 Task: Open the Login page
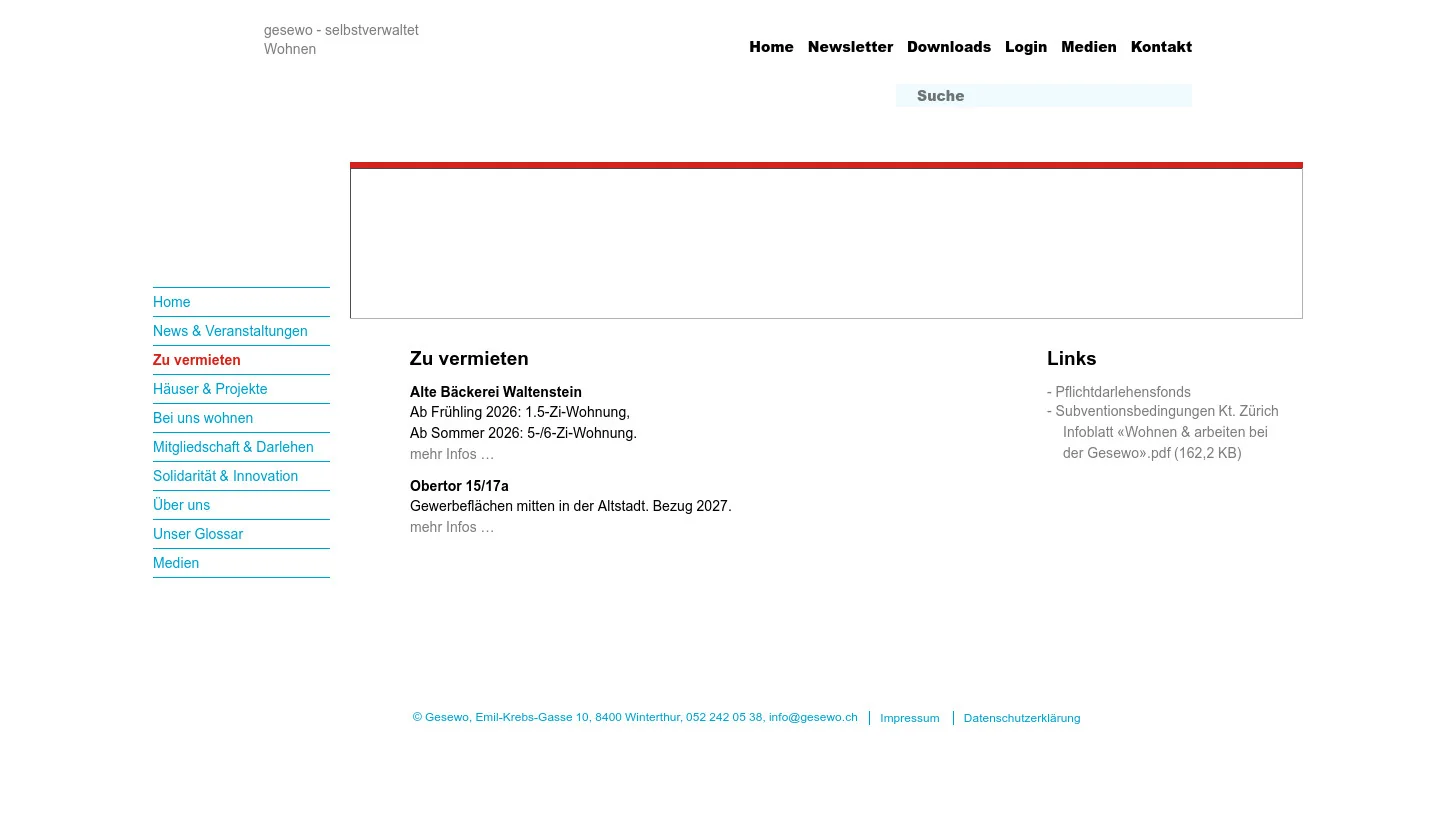[x=1025, y=47]
